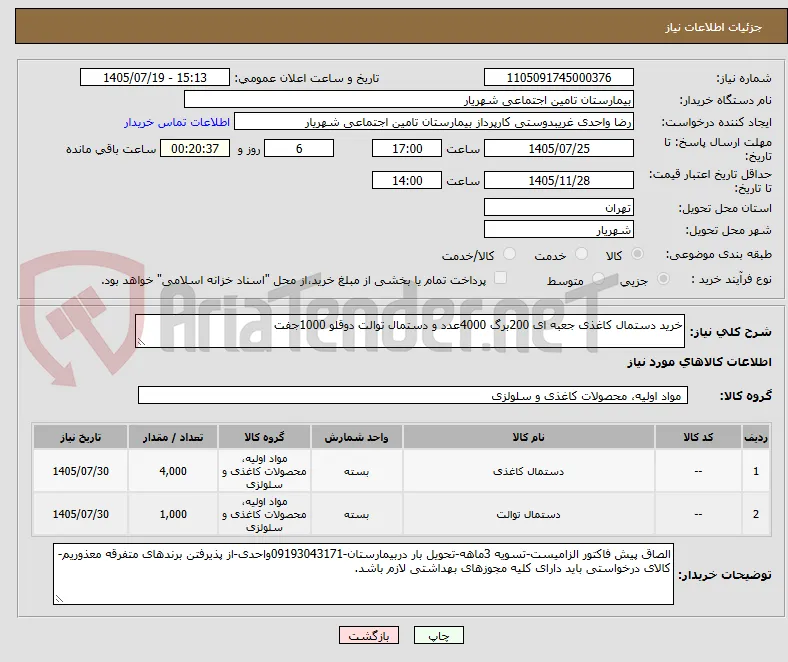Click the delivery province field تهران
This screenshot has width=788, height=662.
[x=558, y=207]
